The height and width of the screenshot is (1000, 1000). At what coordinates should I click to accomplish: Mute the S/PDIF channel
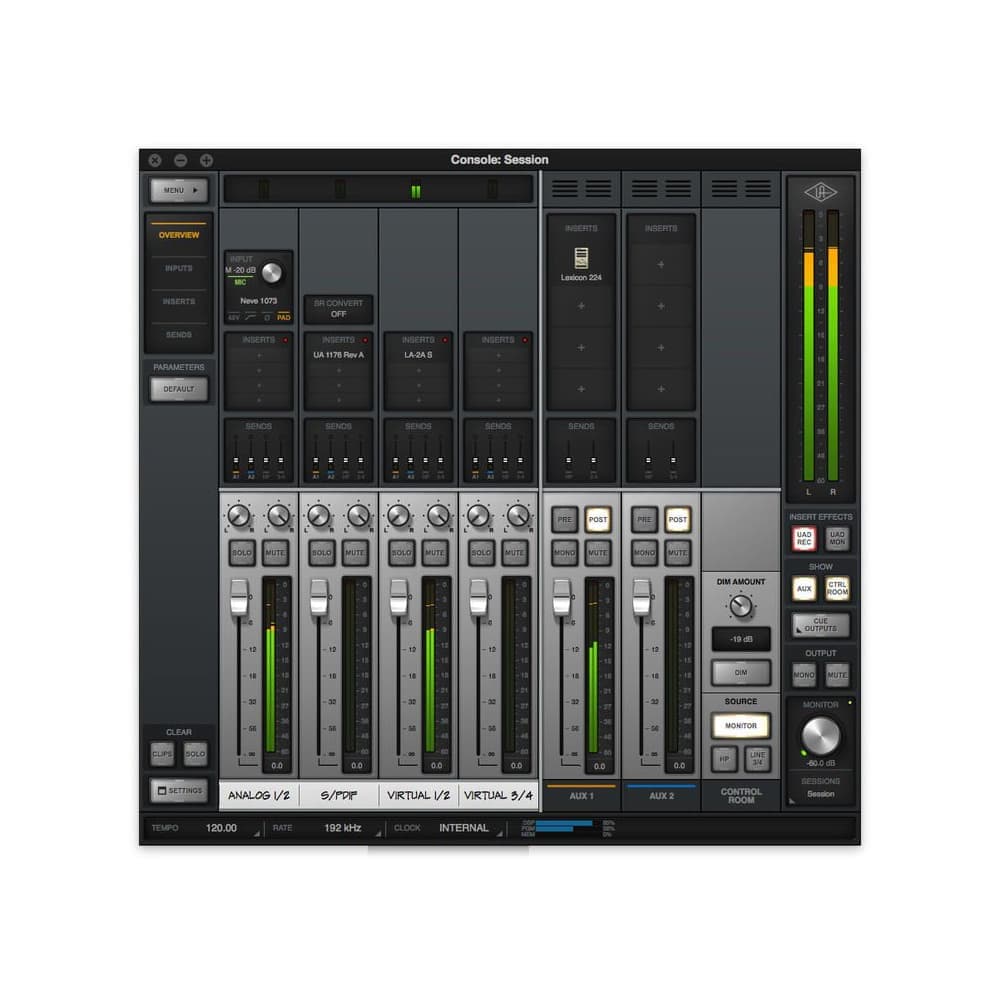[x=355, y=552]
